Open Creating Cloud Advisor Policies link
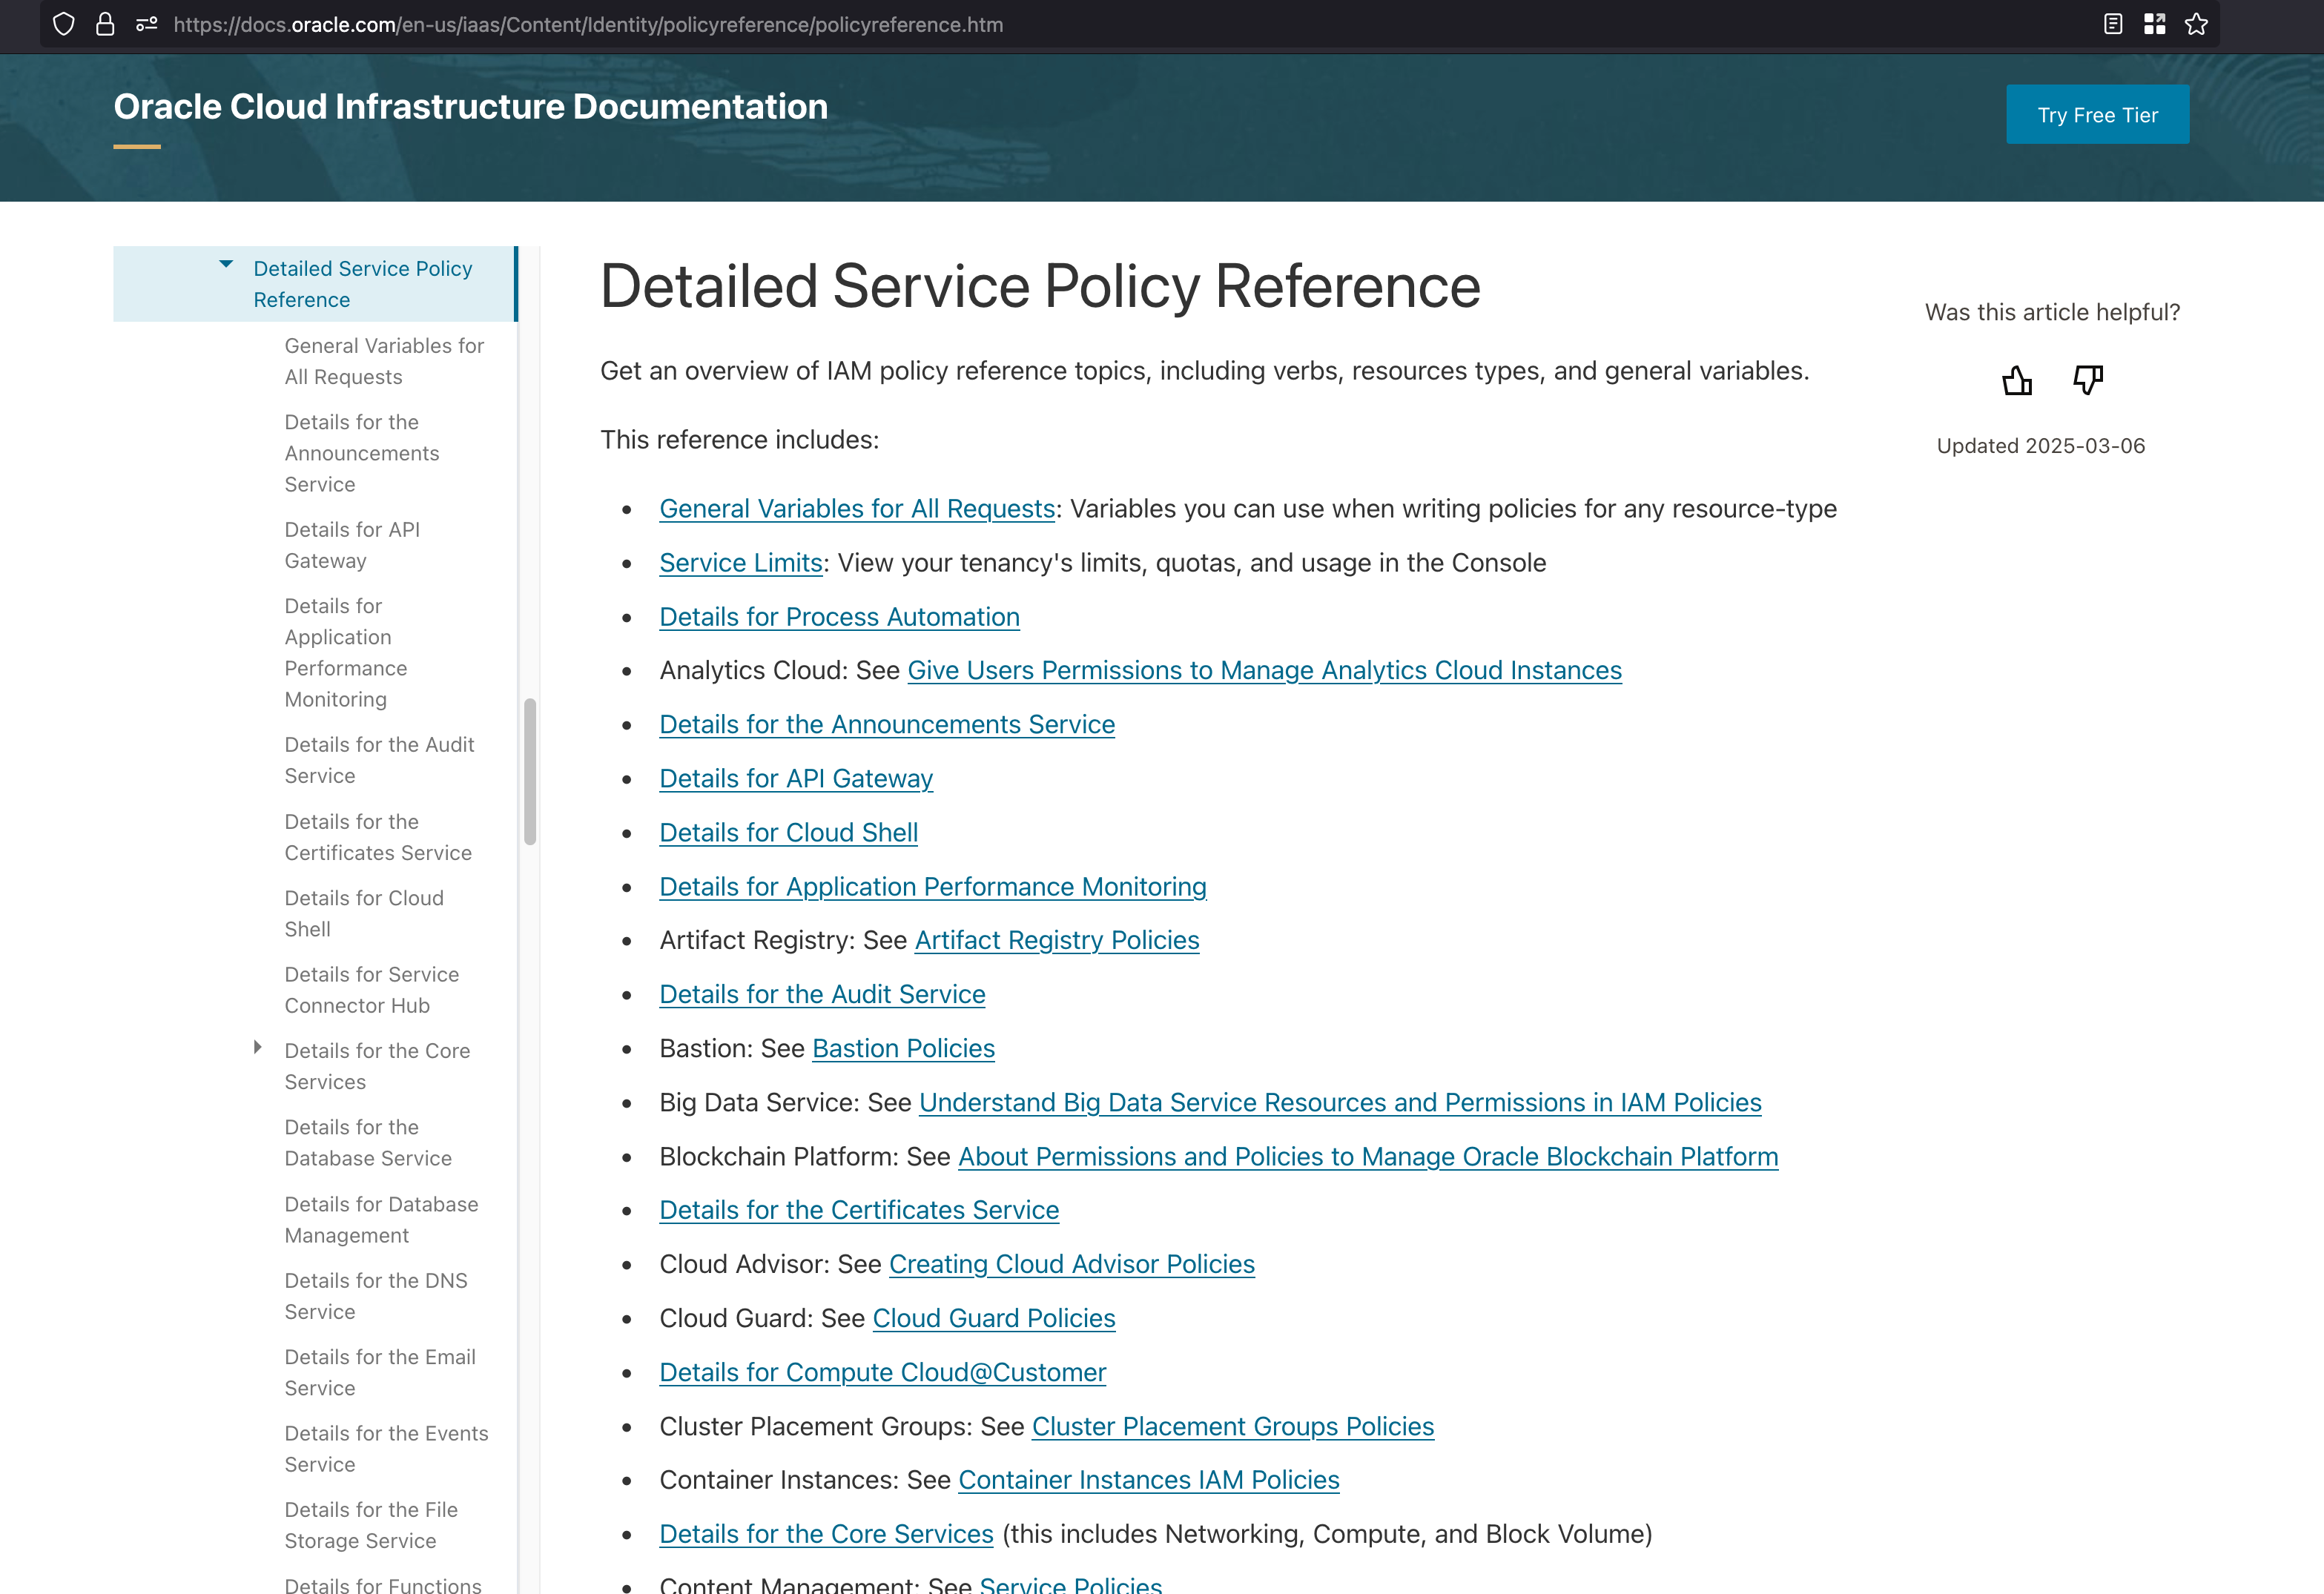 [x=1072, y=1264]
